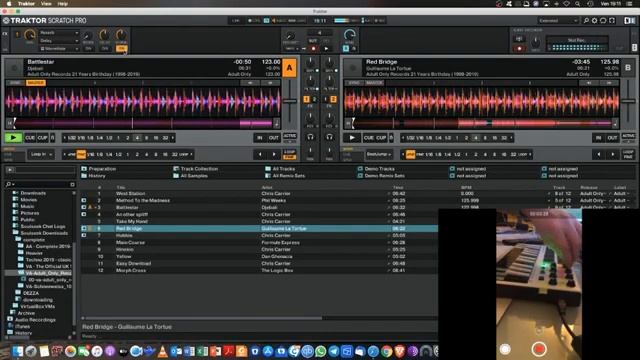
Task: Click the master clock play button
Action: point(326,49)
